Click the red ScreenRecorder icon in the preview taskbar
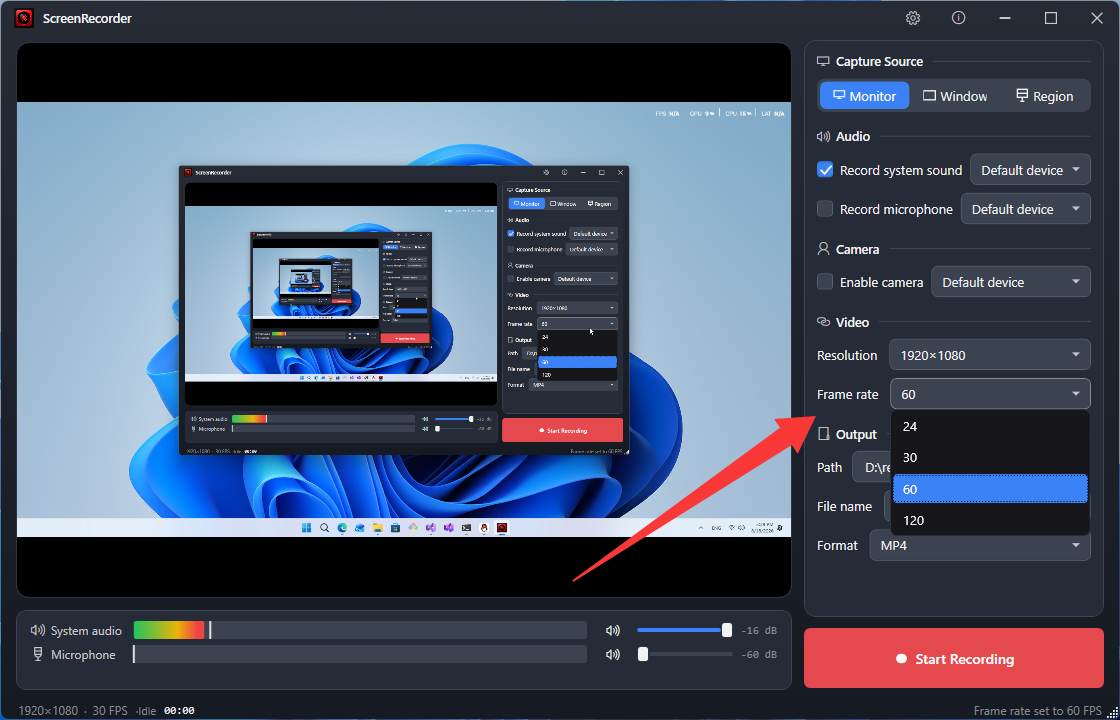Viewport: 1120px width, 720px height. click(x=502, y=528)
